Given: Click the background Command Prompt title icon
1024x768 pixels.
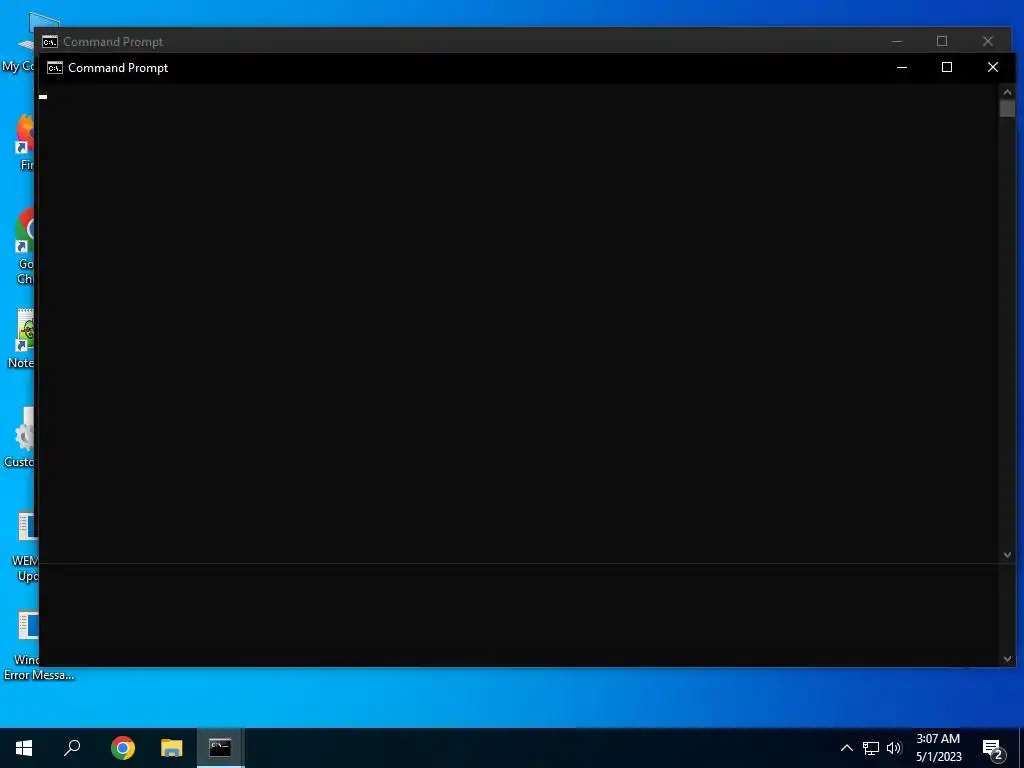Looking at the screenshot, I should [50, 42].
